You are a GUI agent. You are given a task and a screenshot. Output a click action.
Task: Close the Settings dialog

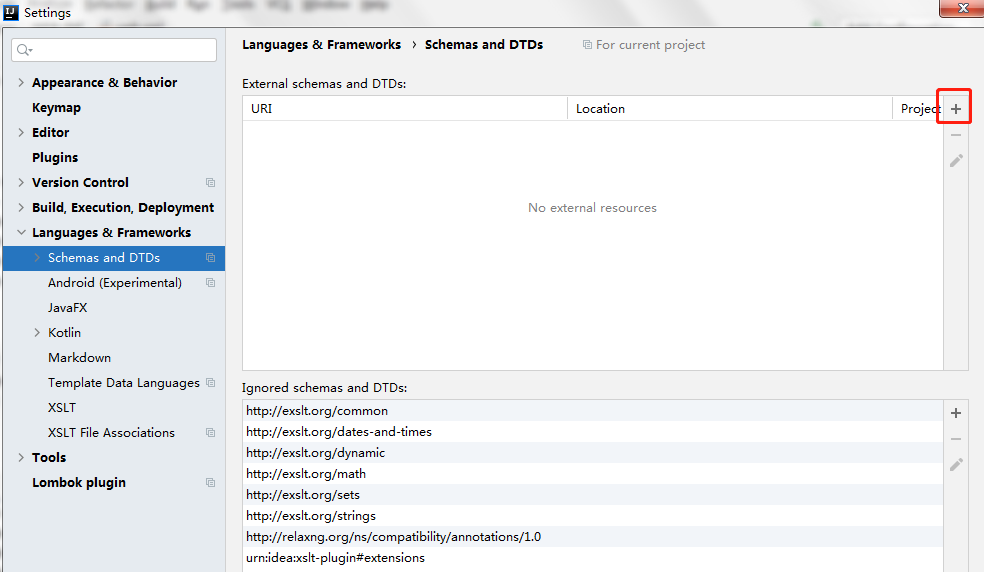coord(962,8)
